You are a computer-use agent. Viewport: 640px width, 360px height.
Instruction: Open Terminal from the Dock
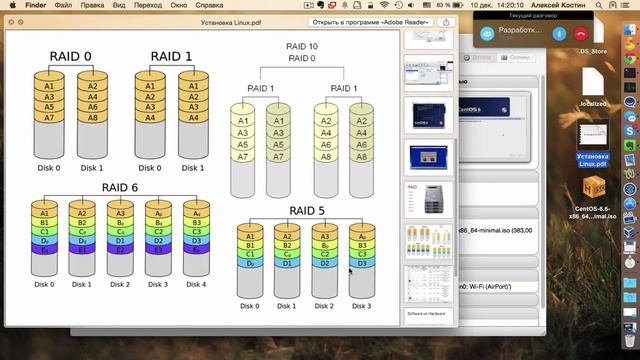pos(630,73)
